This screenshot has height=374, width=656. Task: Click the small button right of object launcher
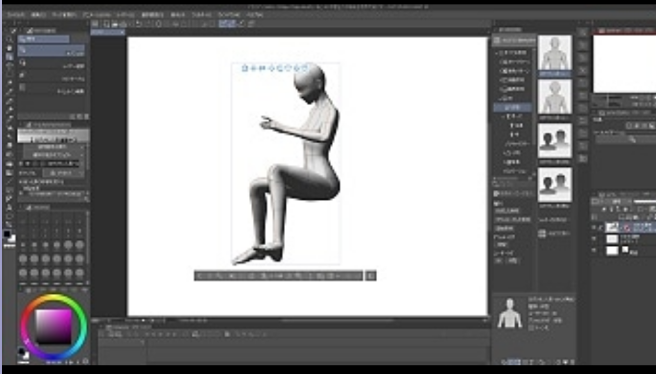[x=371, y=276]
